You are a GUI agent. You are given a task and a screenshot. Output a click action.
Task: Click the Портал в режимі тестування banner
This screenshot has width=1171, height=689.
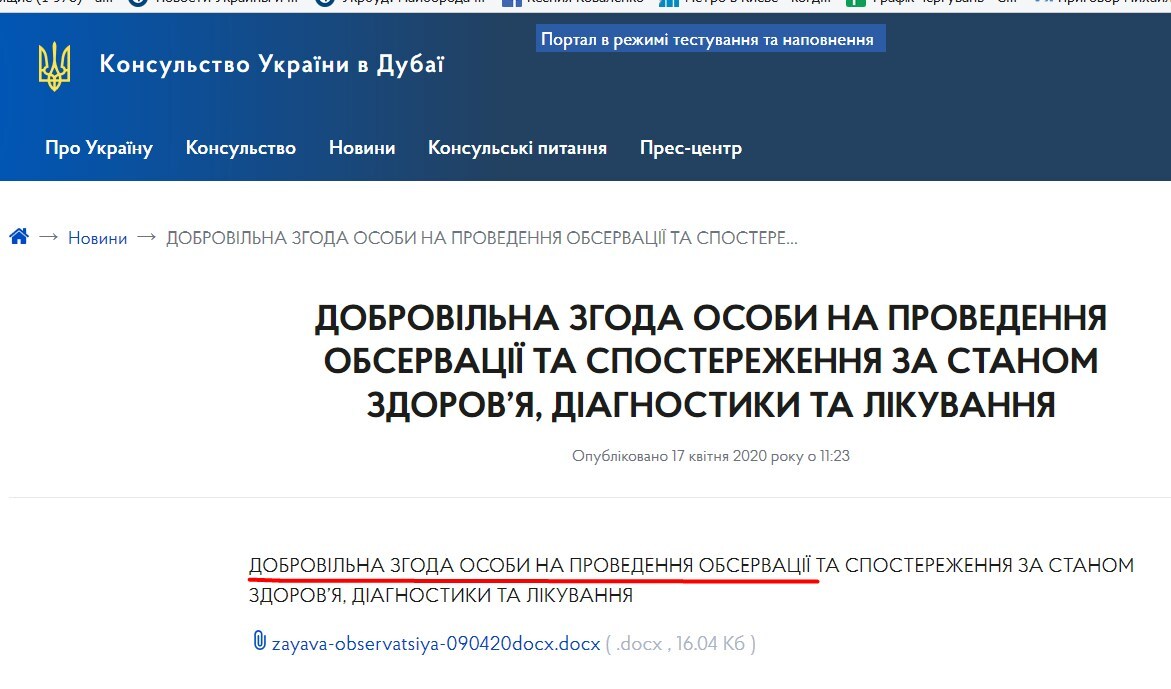pyautogui.click(x=709, y=38)
